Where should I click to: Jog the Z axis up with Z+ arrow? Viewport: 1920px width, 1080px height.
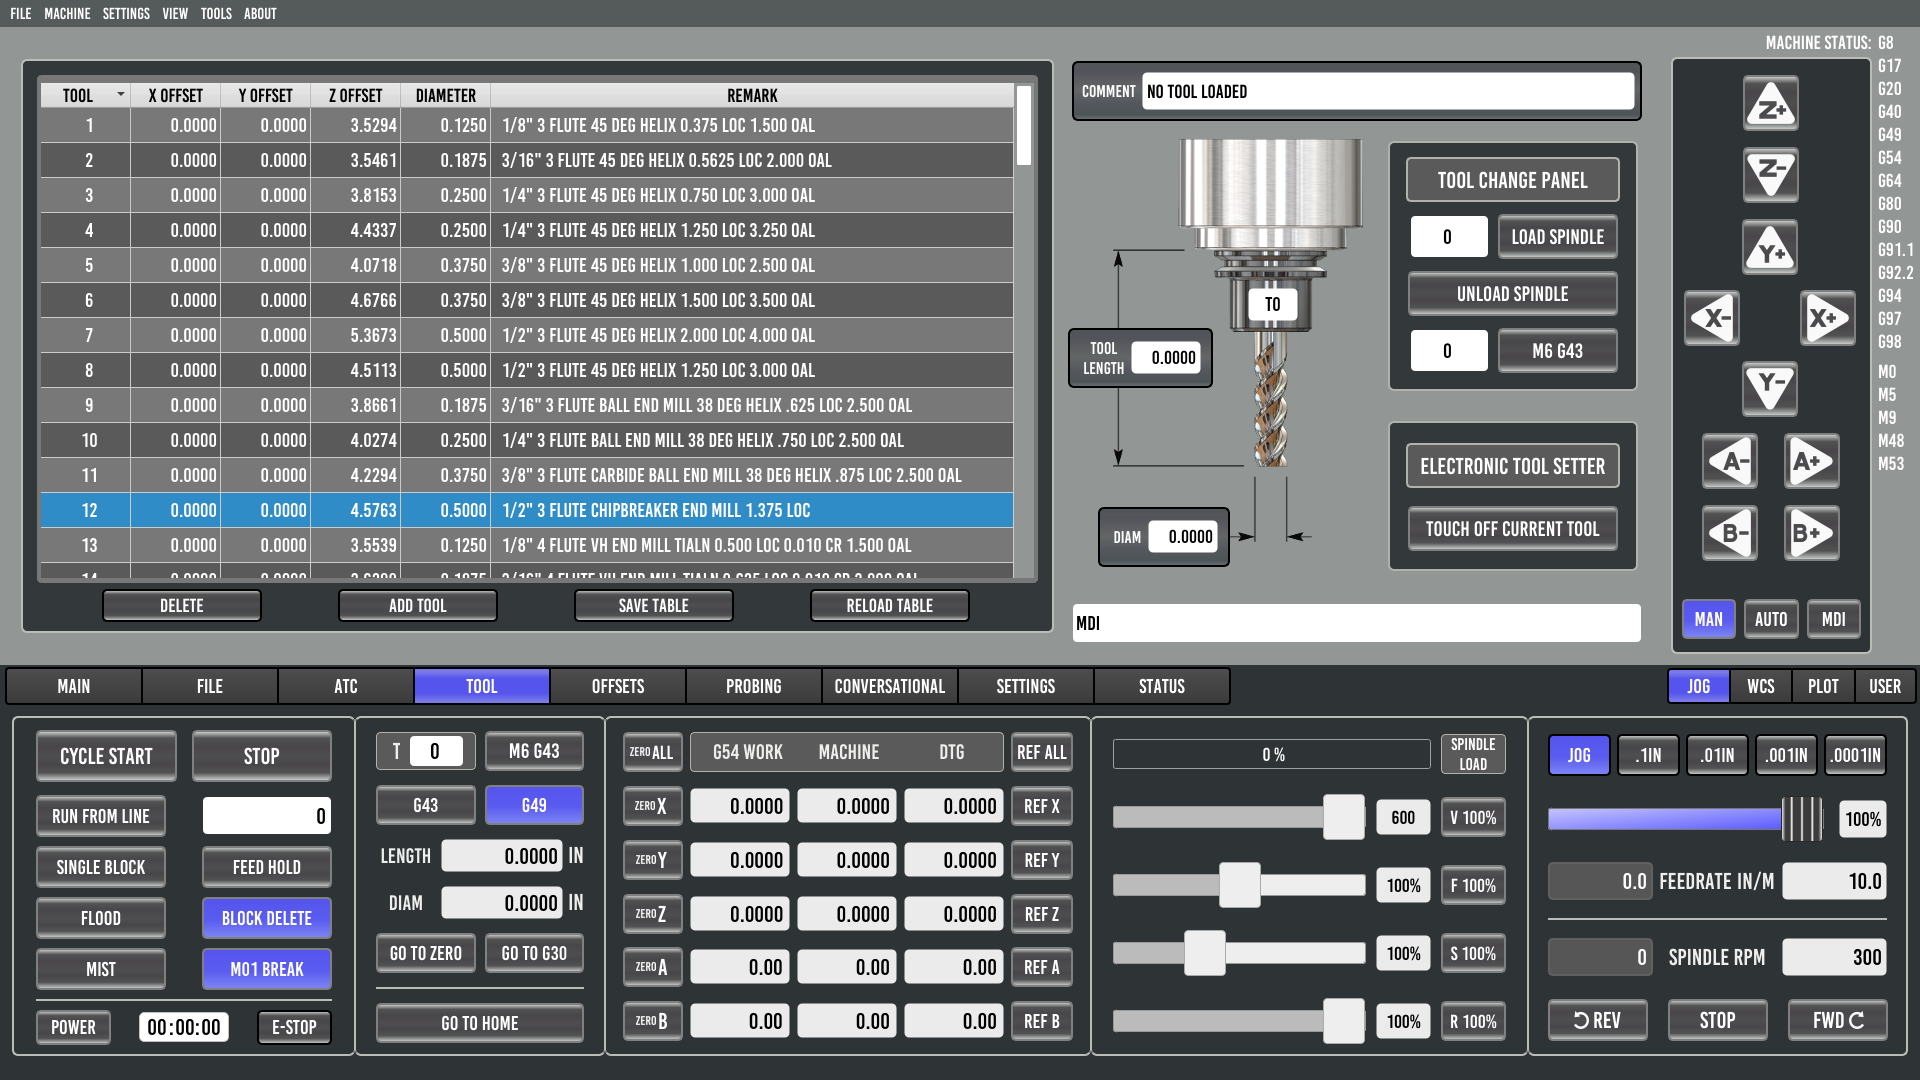1770,104
